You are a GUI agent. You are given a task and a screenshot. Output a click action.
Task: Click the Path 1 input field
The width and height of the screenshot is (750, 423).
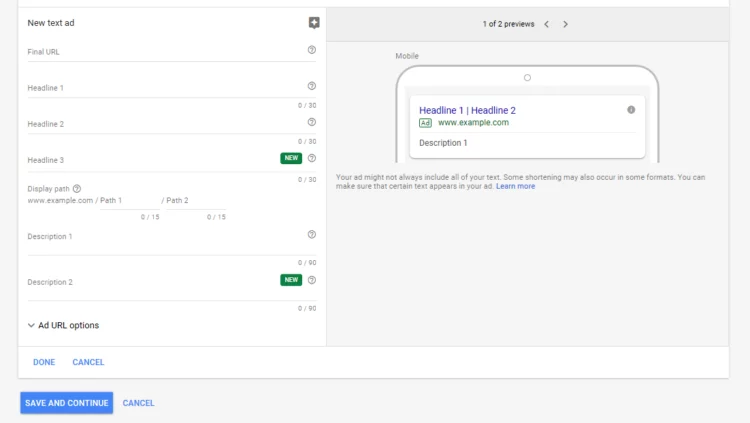click(x=130, y=200)
